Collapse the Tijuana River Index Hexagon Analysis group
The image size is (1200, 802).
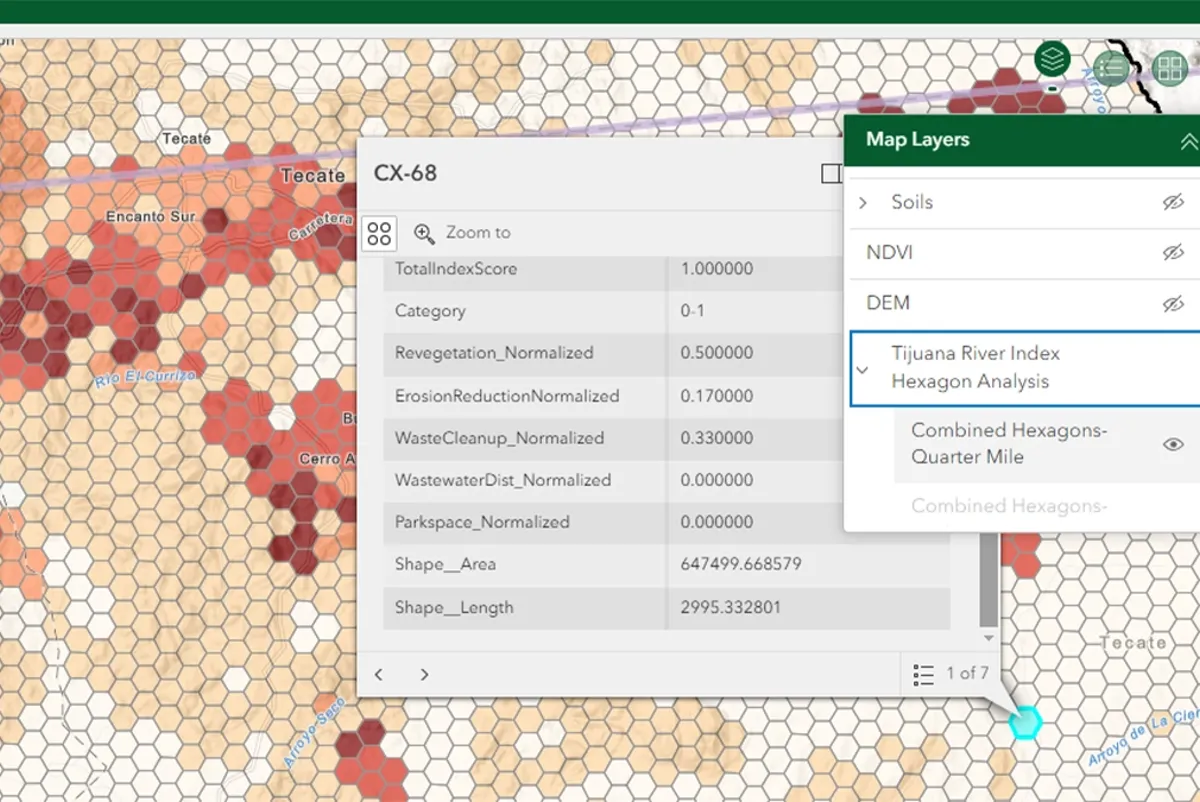(x=863, y=369)
